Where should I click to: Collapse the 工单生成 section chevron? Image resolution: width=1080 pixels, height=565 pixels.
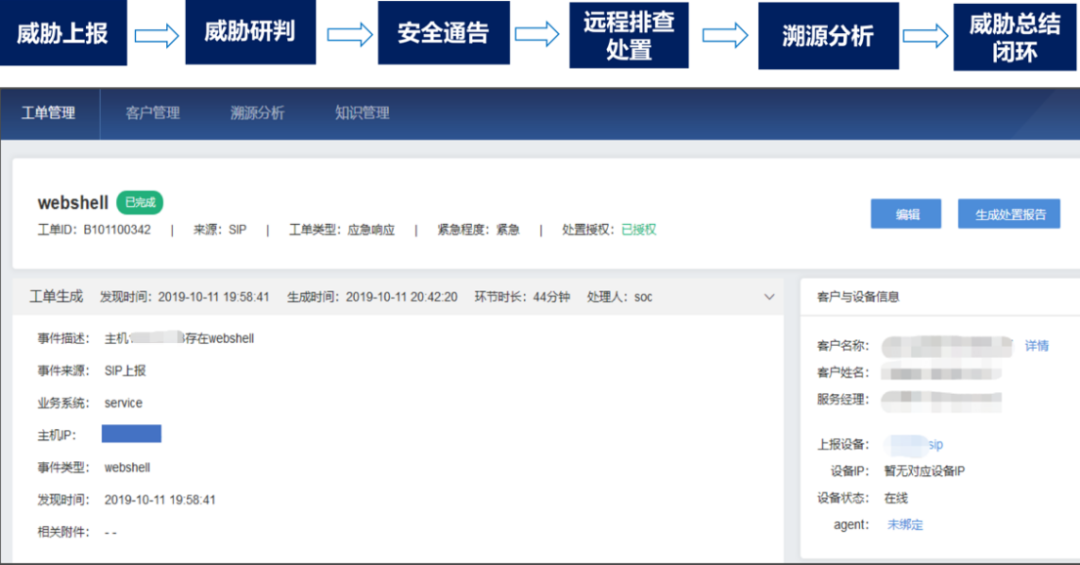pos(769,297)
